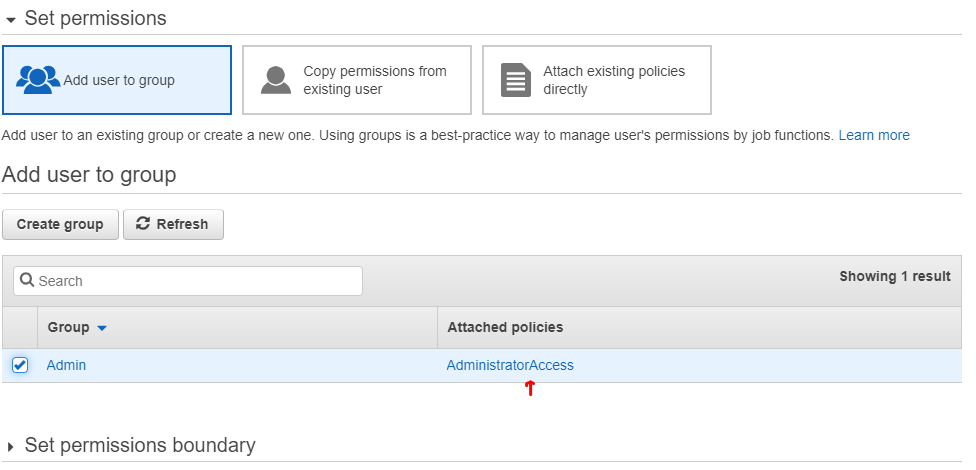976x470 pixels.
Task: Expand the Set permissions boundary section
Action: [x=11, y=446]
